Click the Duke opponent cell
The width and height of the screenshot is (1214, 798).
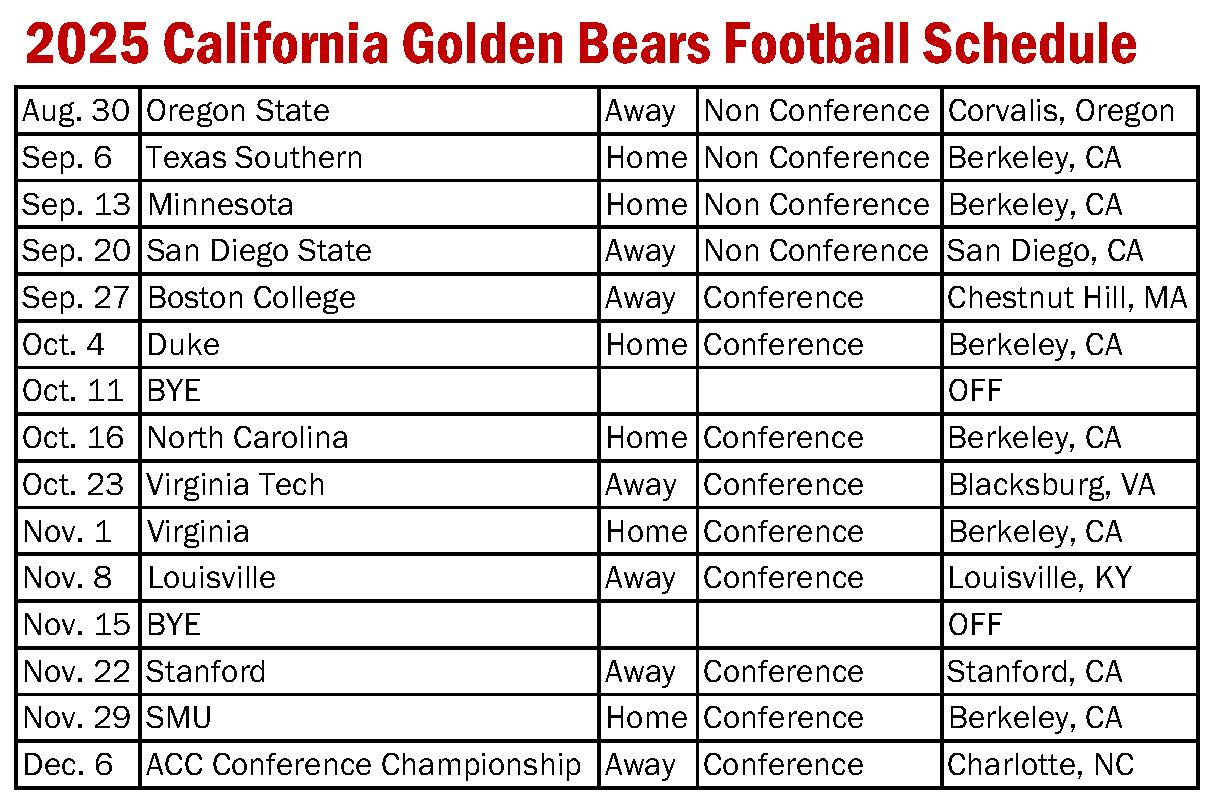point(369,344)
